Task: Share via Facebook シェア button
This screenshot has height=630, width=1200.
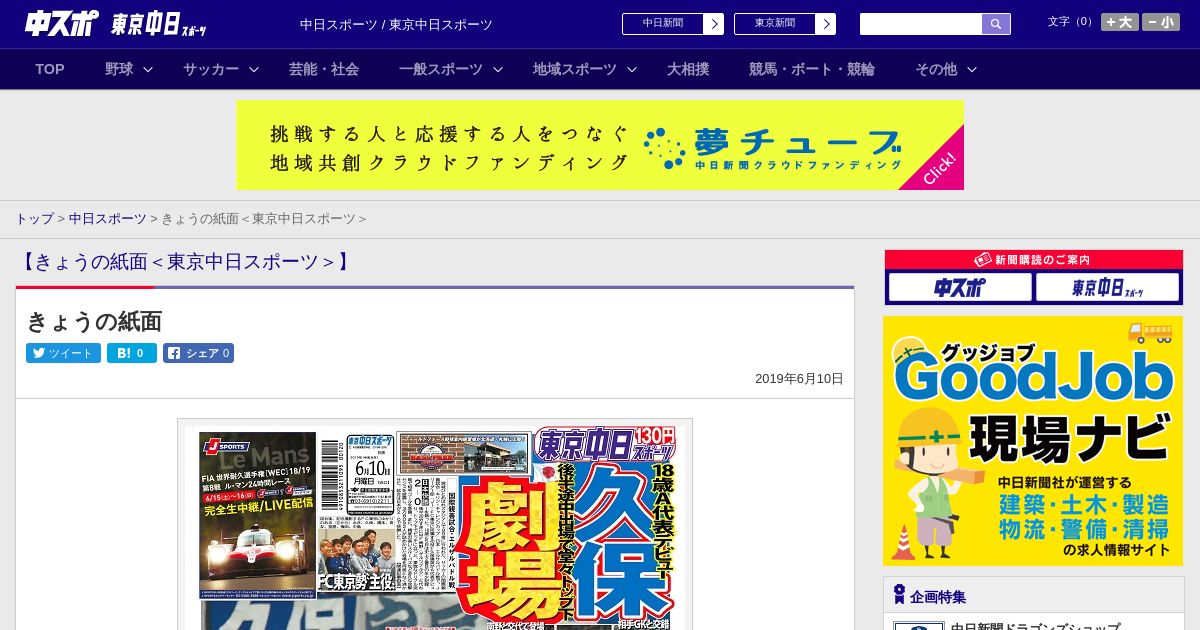Action: click(x=198, y=353)
